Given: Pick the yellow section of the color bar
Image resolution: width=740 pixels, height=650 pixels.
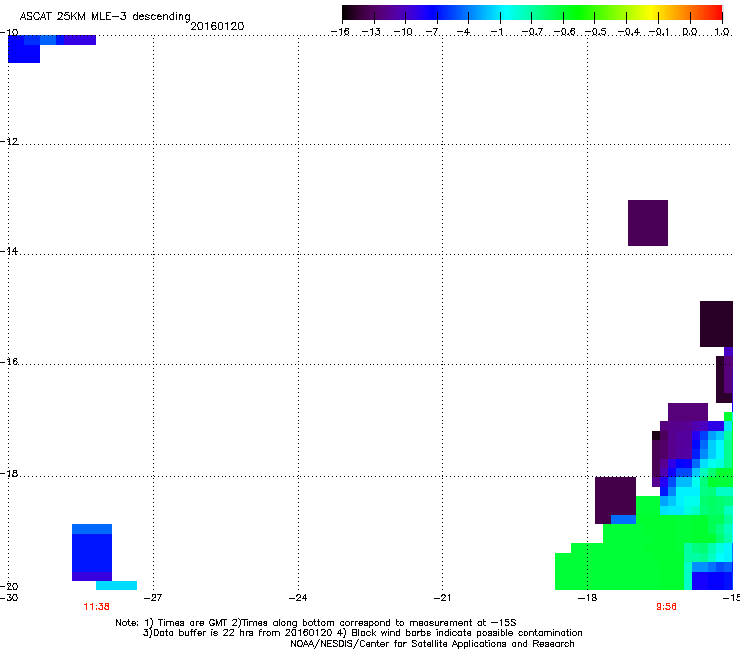Looking at the screenshot, I should pos(650,13).
